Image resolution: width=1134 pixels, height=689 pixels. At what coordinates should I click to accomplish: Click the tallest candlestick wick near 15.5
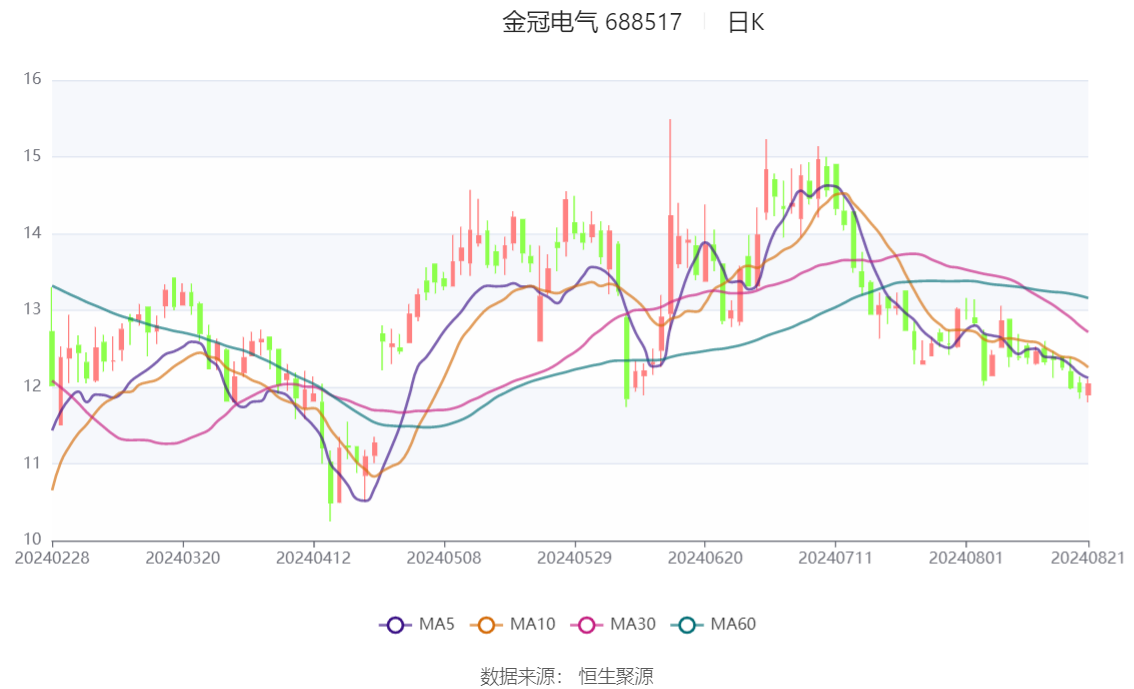[670, 217]
